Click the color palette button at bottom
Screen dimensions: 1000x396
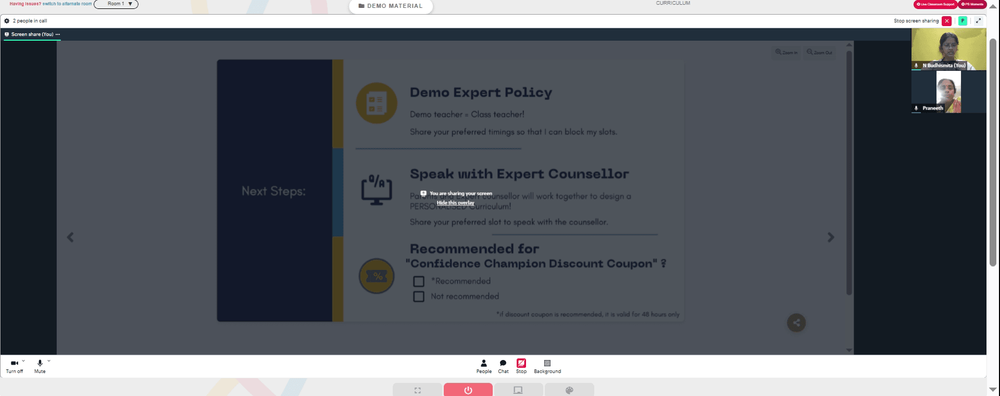coord(570,390)
